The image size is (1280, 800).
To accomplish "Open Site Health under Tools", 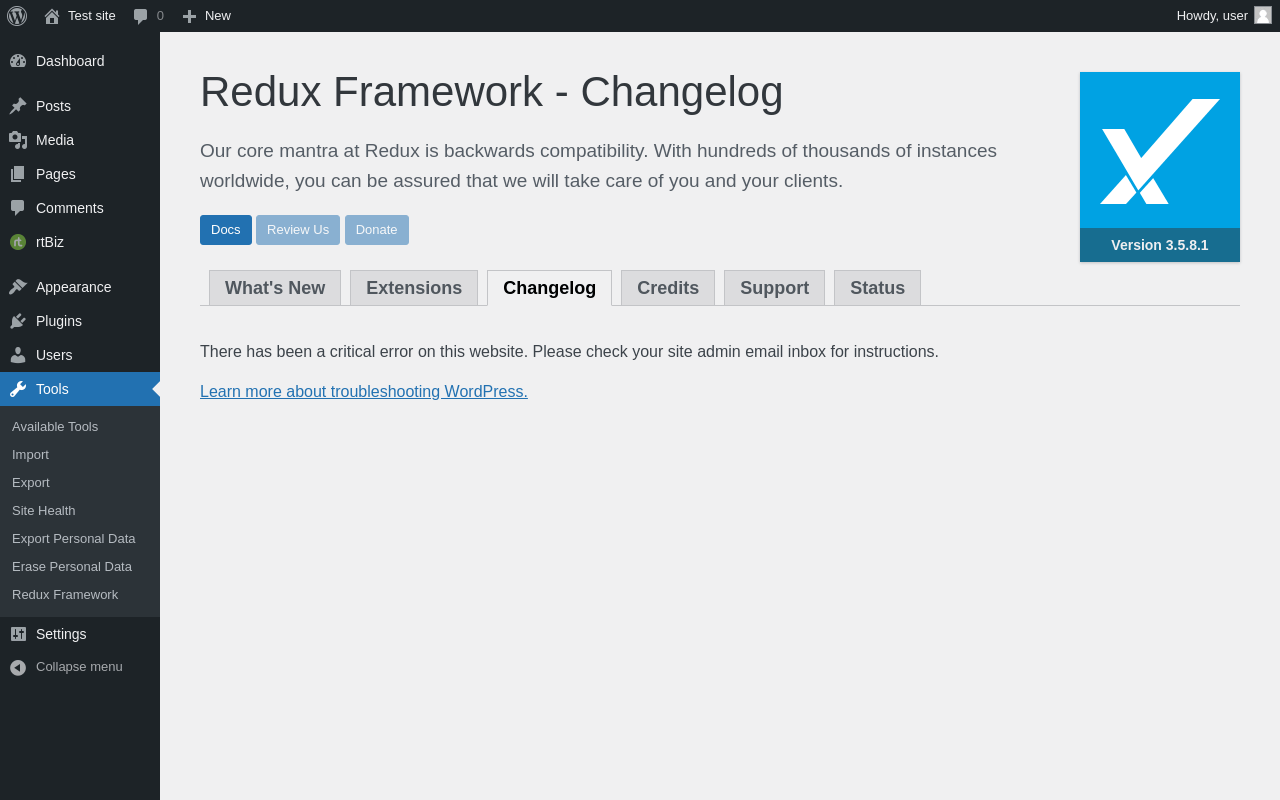I will (x=44, y=511).
